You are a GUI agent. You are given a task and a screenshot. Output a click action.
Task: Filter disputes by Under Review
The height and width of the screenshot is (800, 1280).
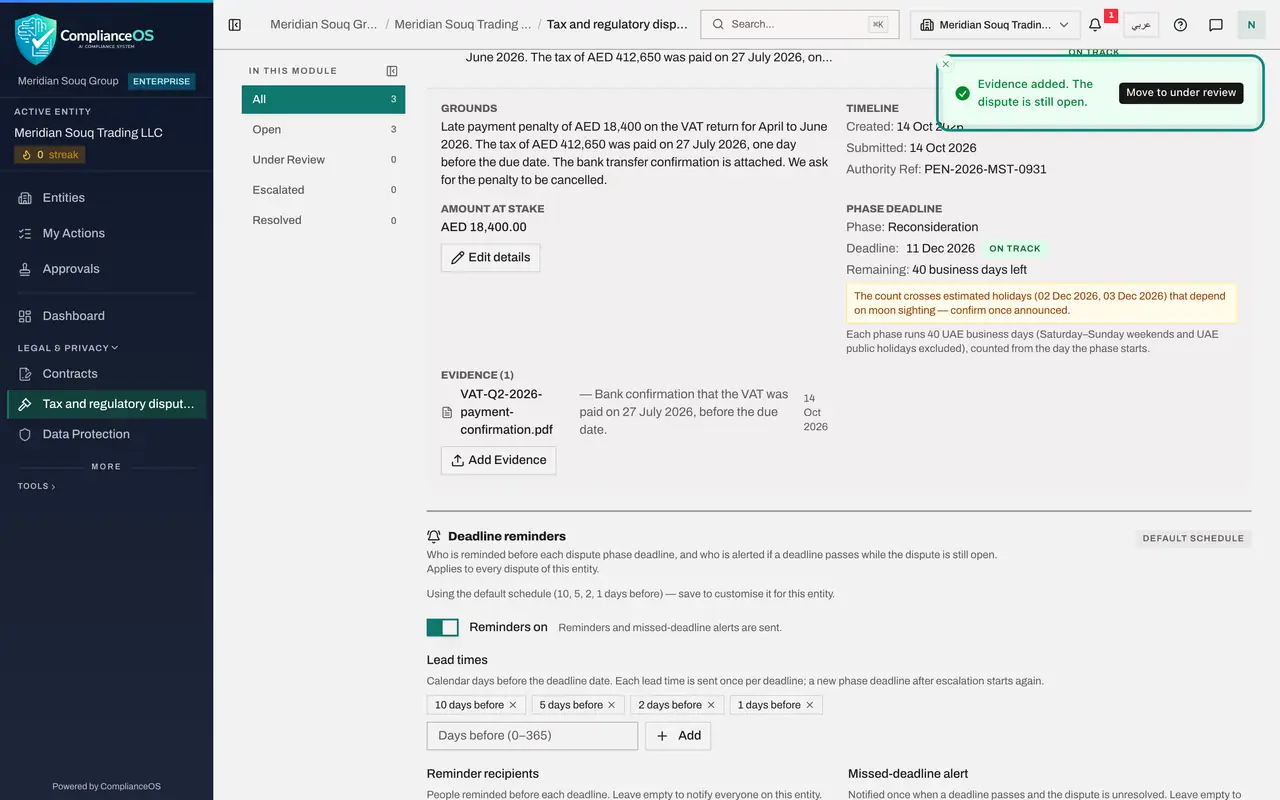click(x=323, y=159)
